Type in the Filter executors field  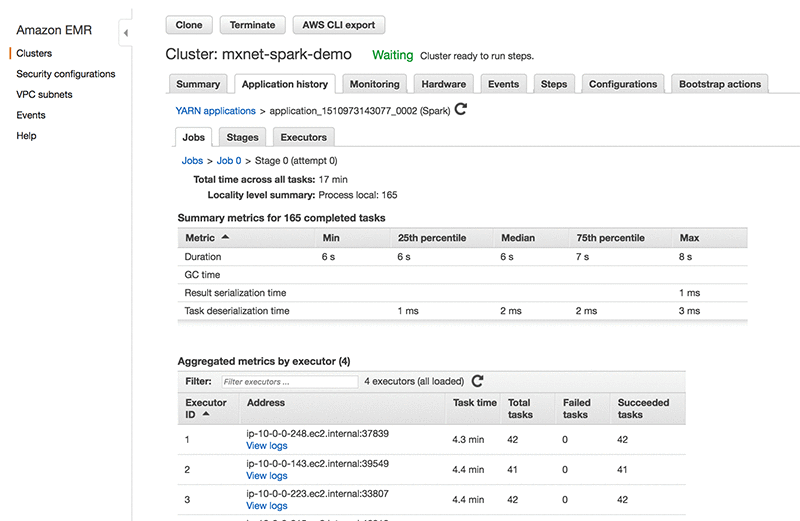[289, 382]
